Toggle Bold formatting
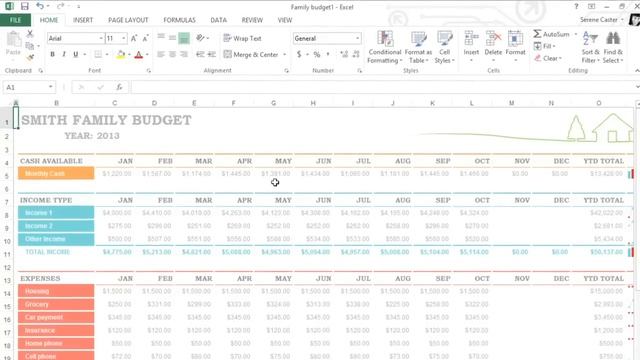 [x=52, y=54]
